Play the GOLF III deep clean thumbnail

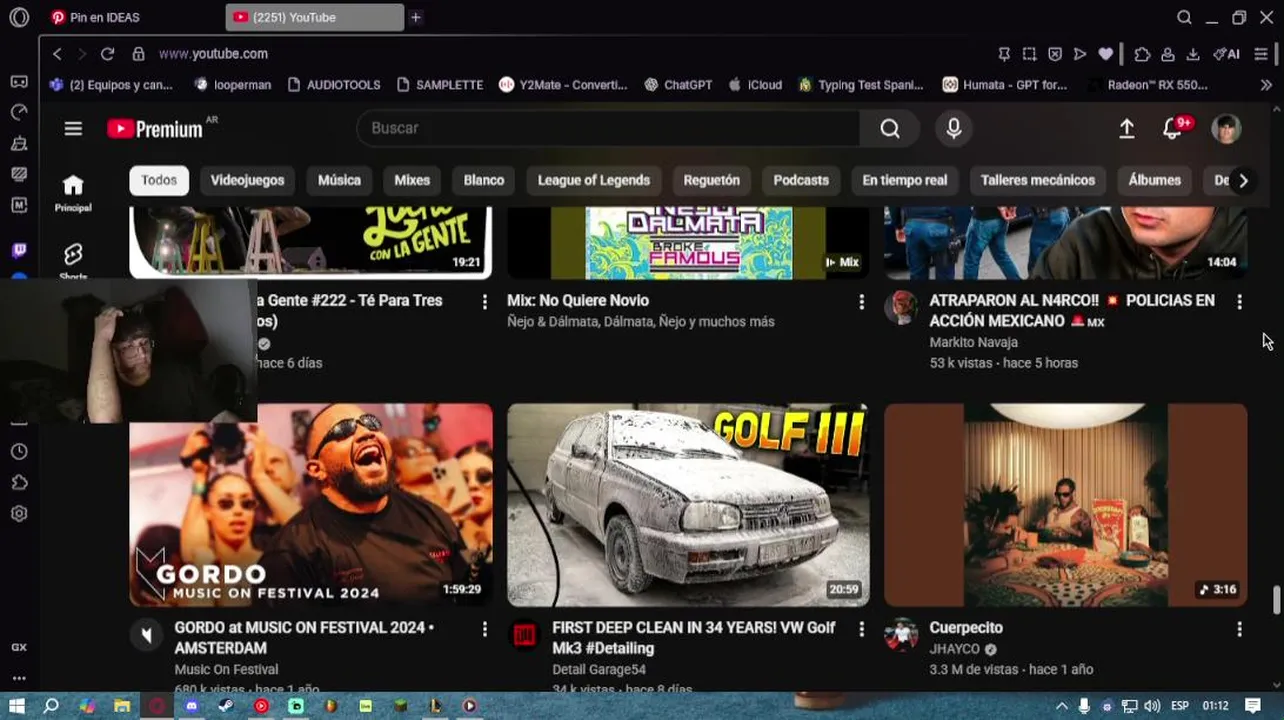click(x=688, y=505)
